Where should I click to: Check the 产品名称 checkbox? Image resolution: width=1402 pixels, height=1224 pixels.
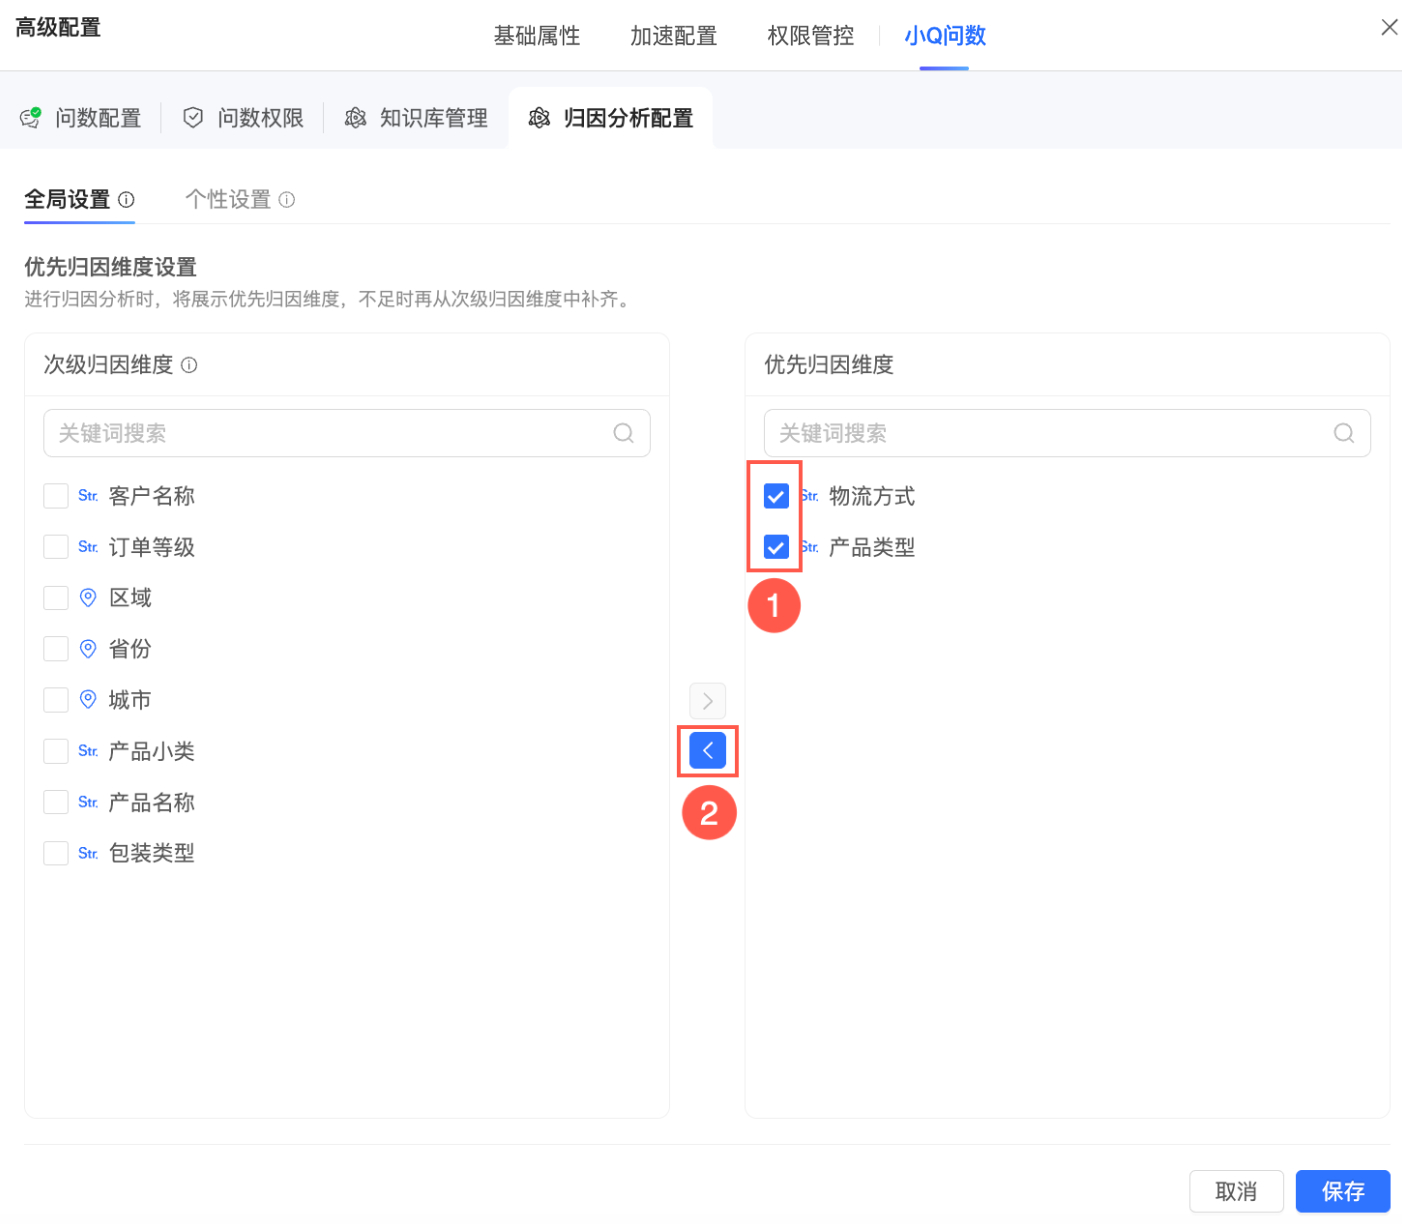[x=56, y=802]
